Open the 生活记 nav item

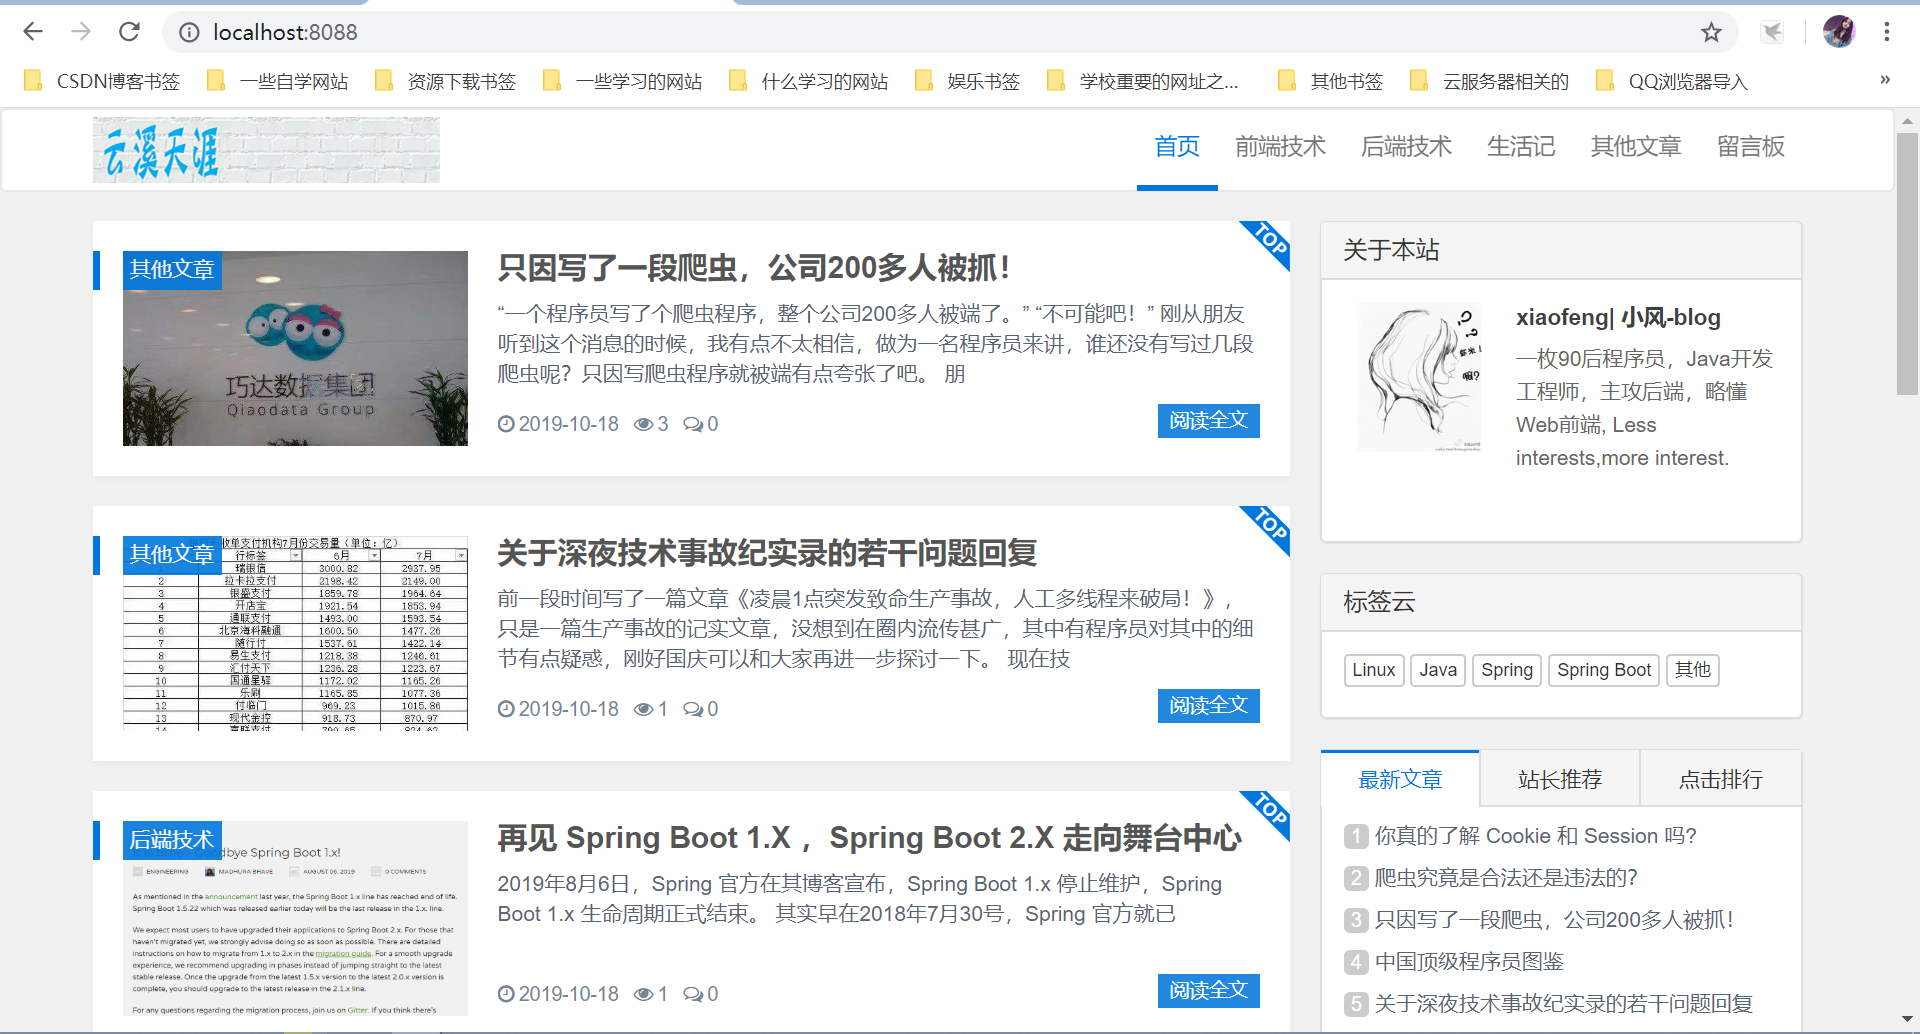pos(1521,147)
